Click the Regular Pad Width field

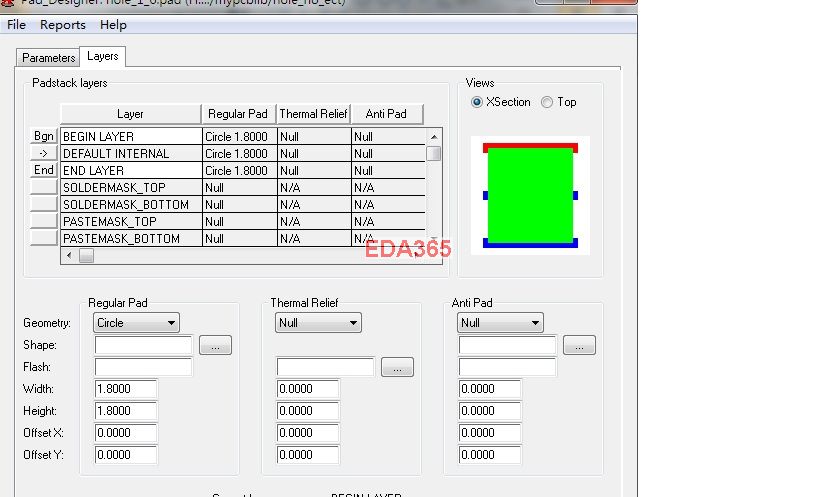(x=126, y=389)
